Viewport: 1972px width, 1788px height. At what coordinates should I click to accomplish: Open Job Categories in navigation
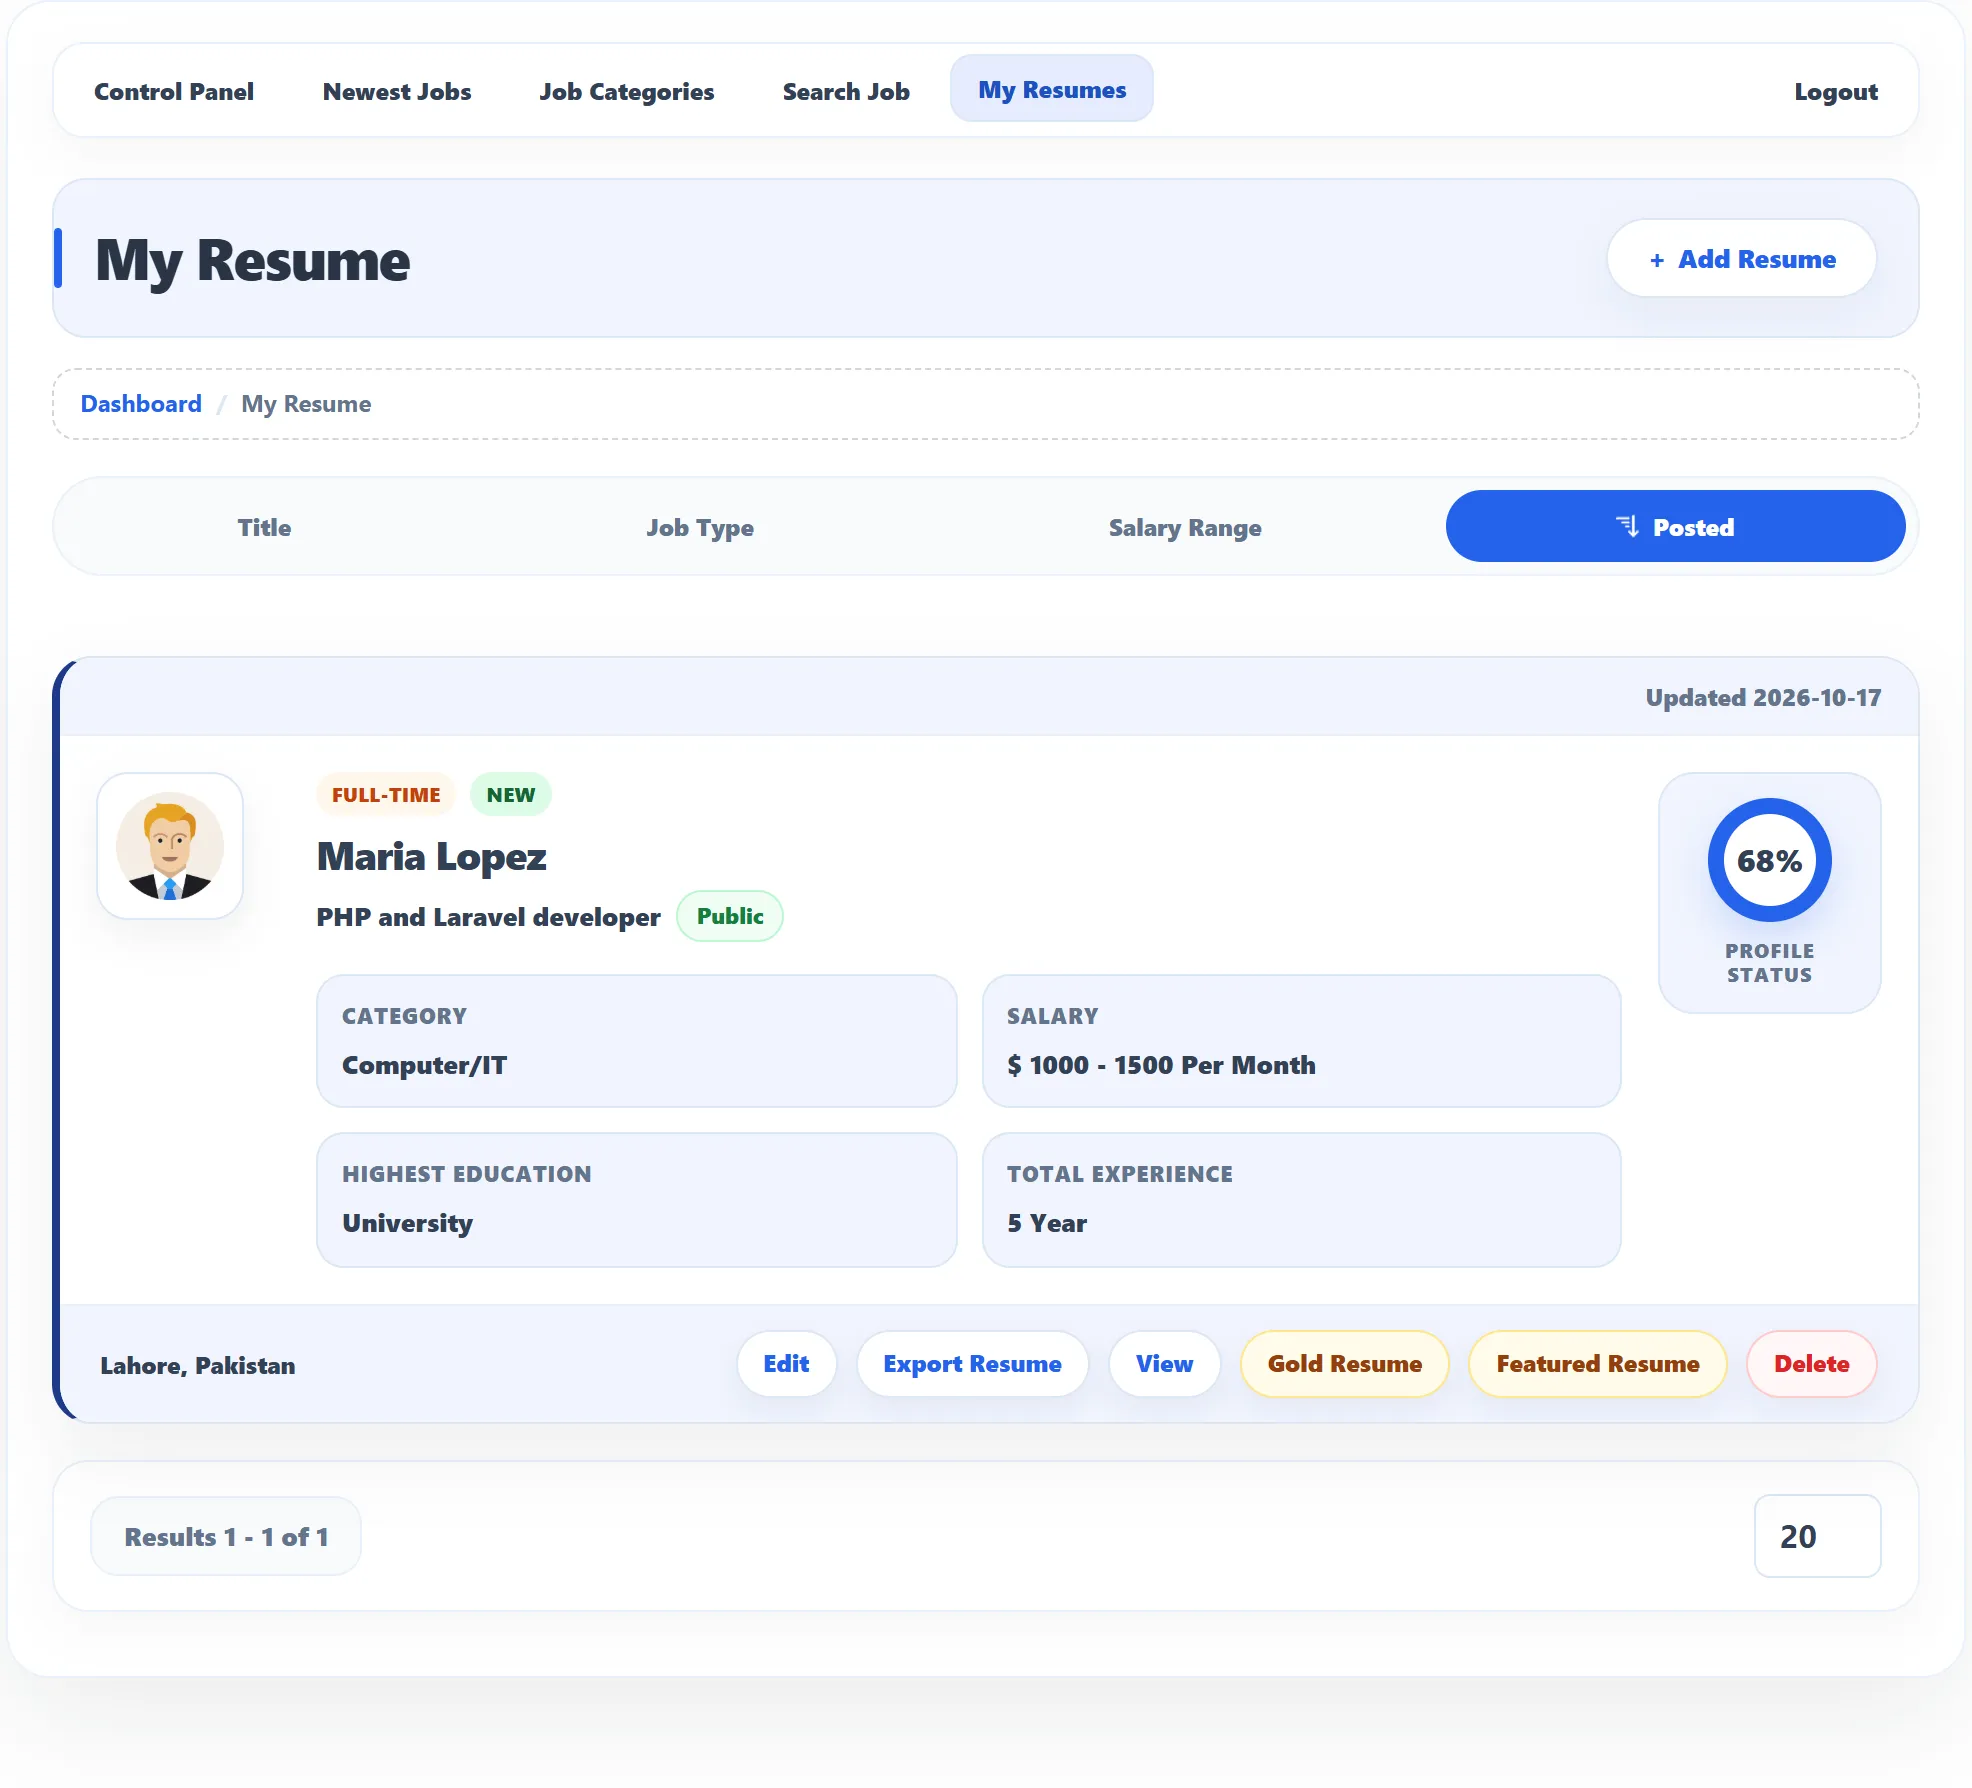(627, 91)
